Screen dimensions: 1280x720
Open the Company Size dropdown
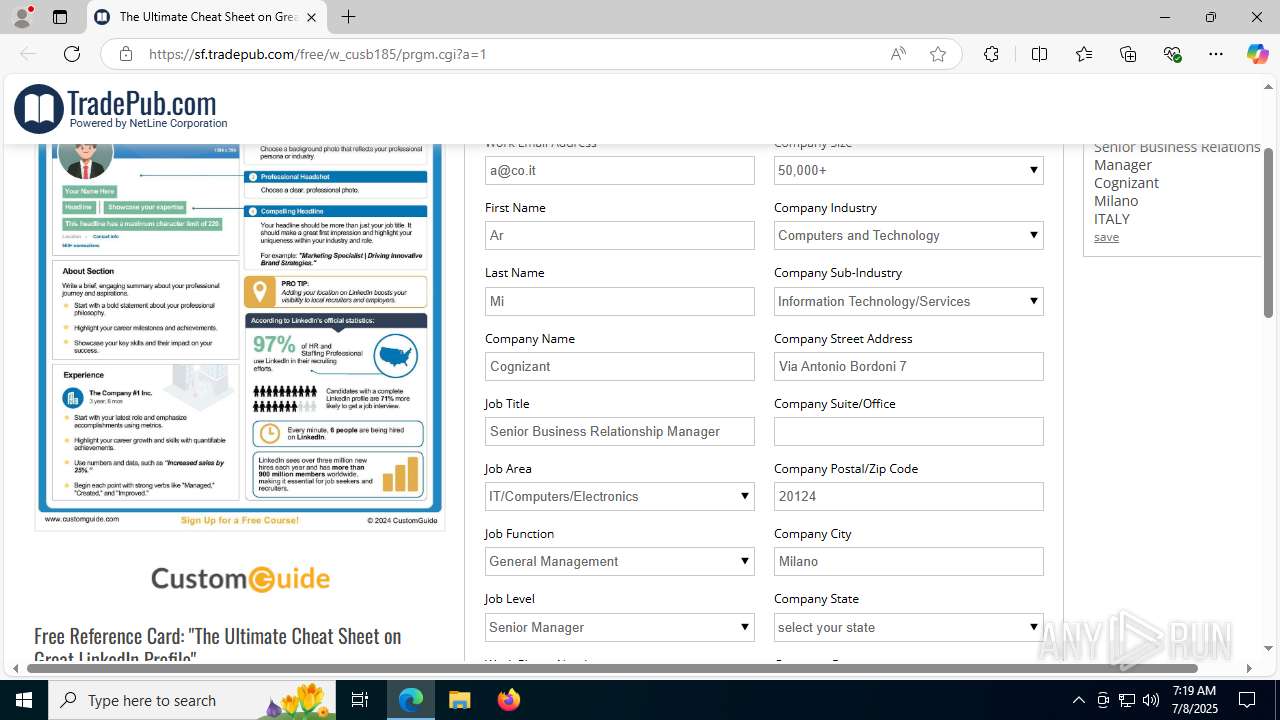[x=908, y=170]
